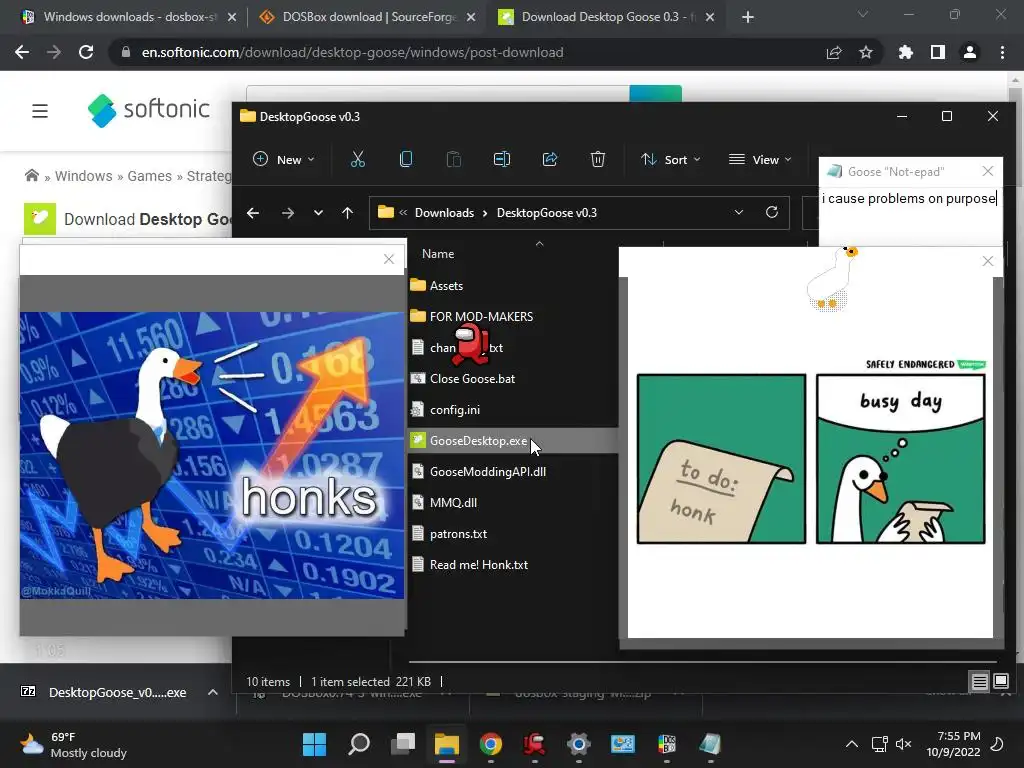This screenshot has height=768, width=1024.
Task: Switch to large icons view in status bar
Action: tap(1000, 682)
